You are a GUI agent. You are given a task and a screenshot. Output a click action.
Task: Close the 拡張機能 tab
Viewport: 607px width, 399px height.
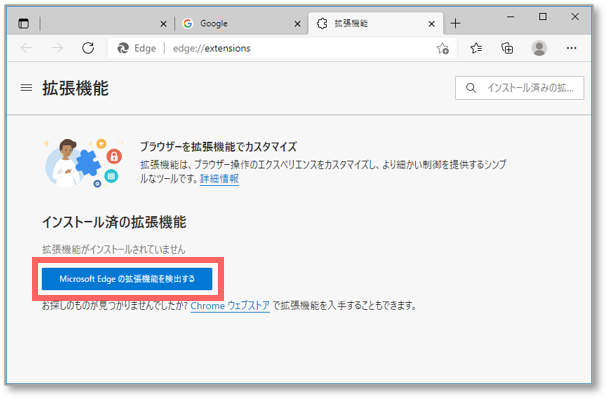431,24
